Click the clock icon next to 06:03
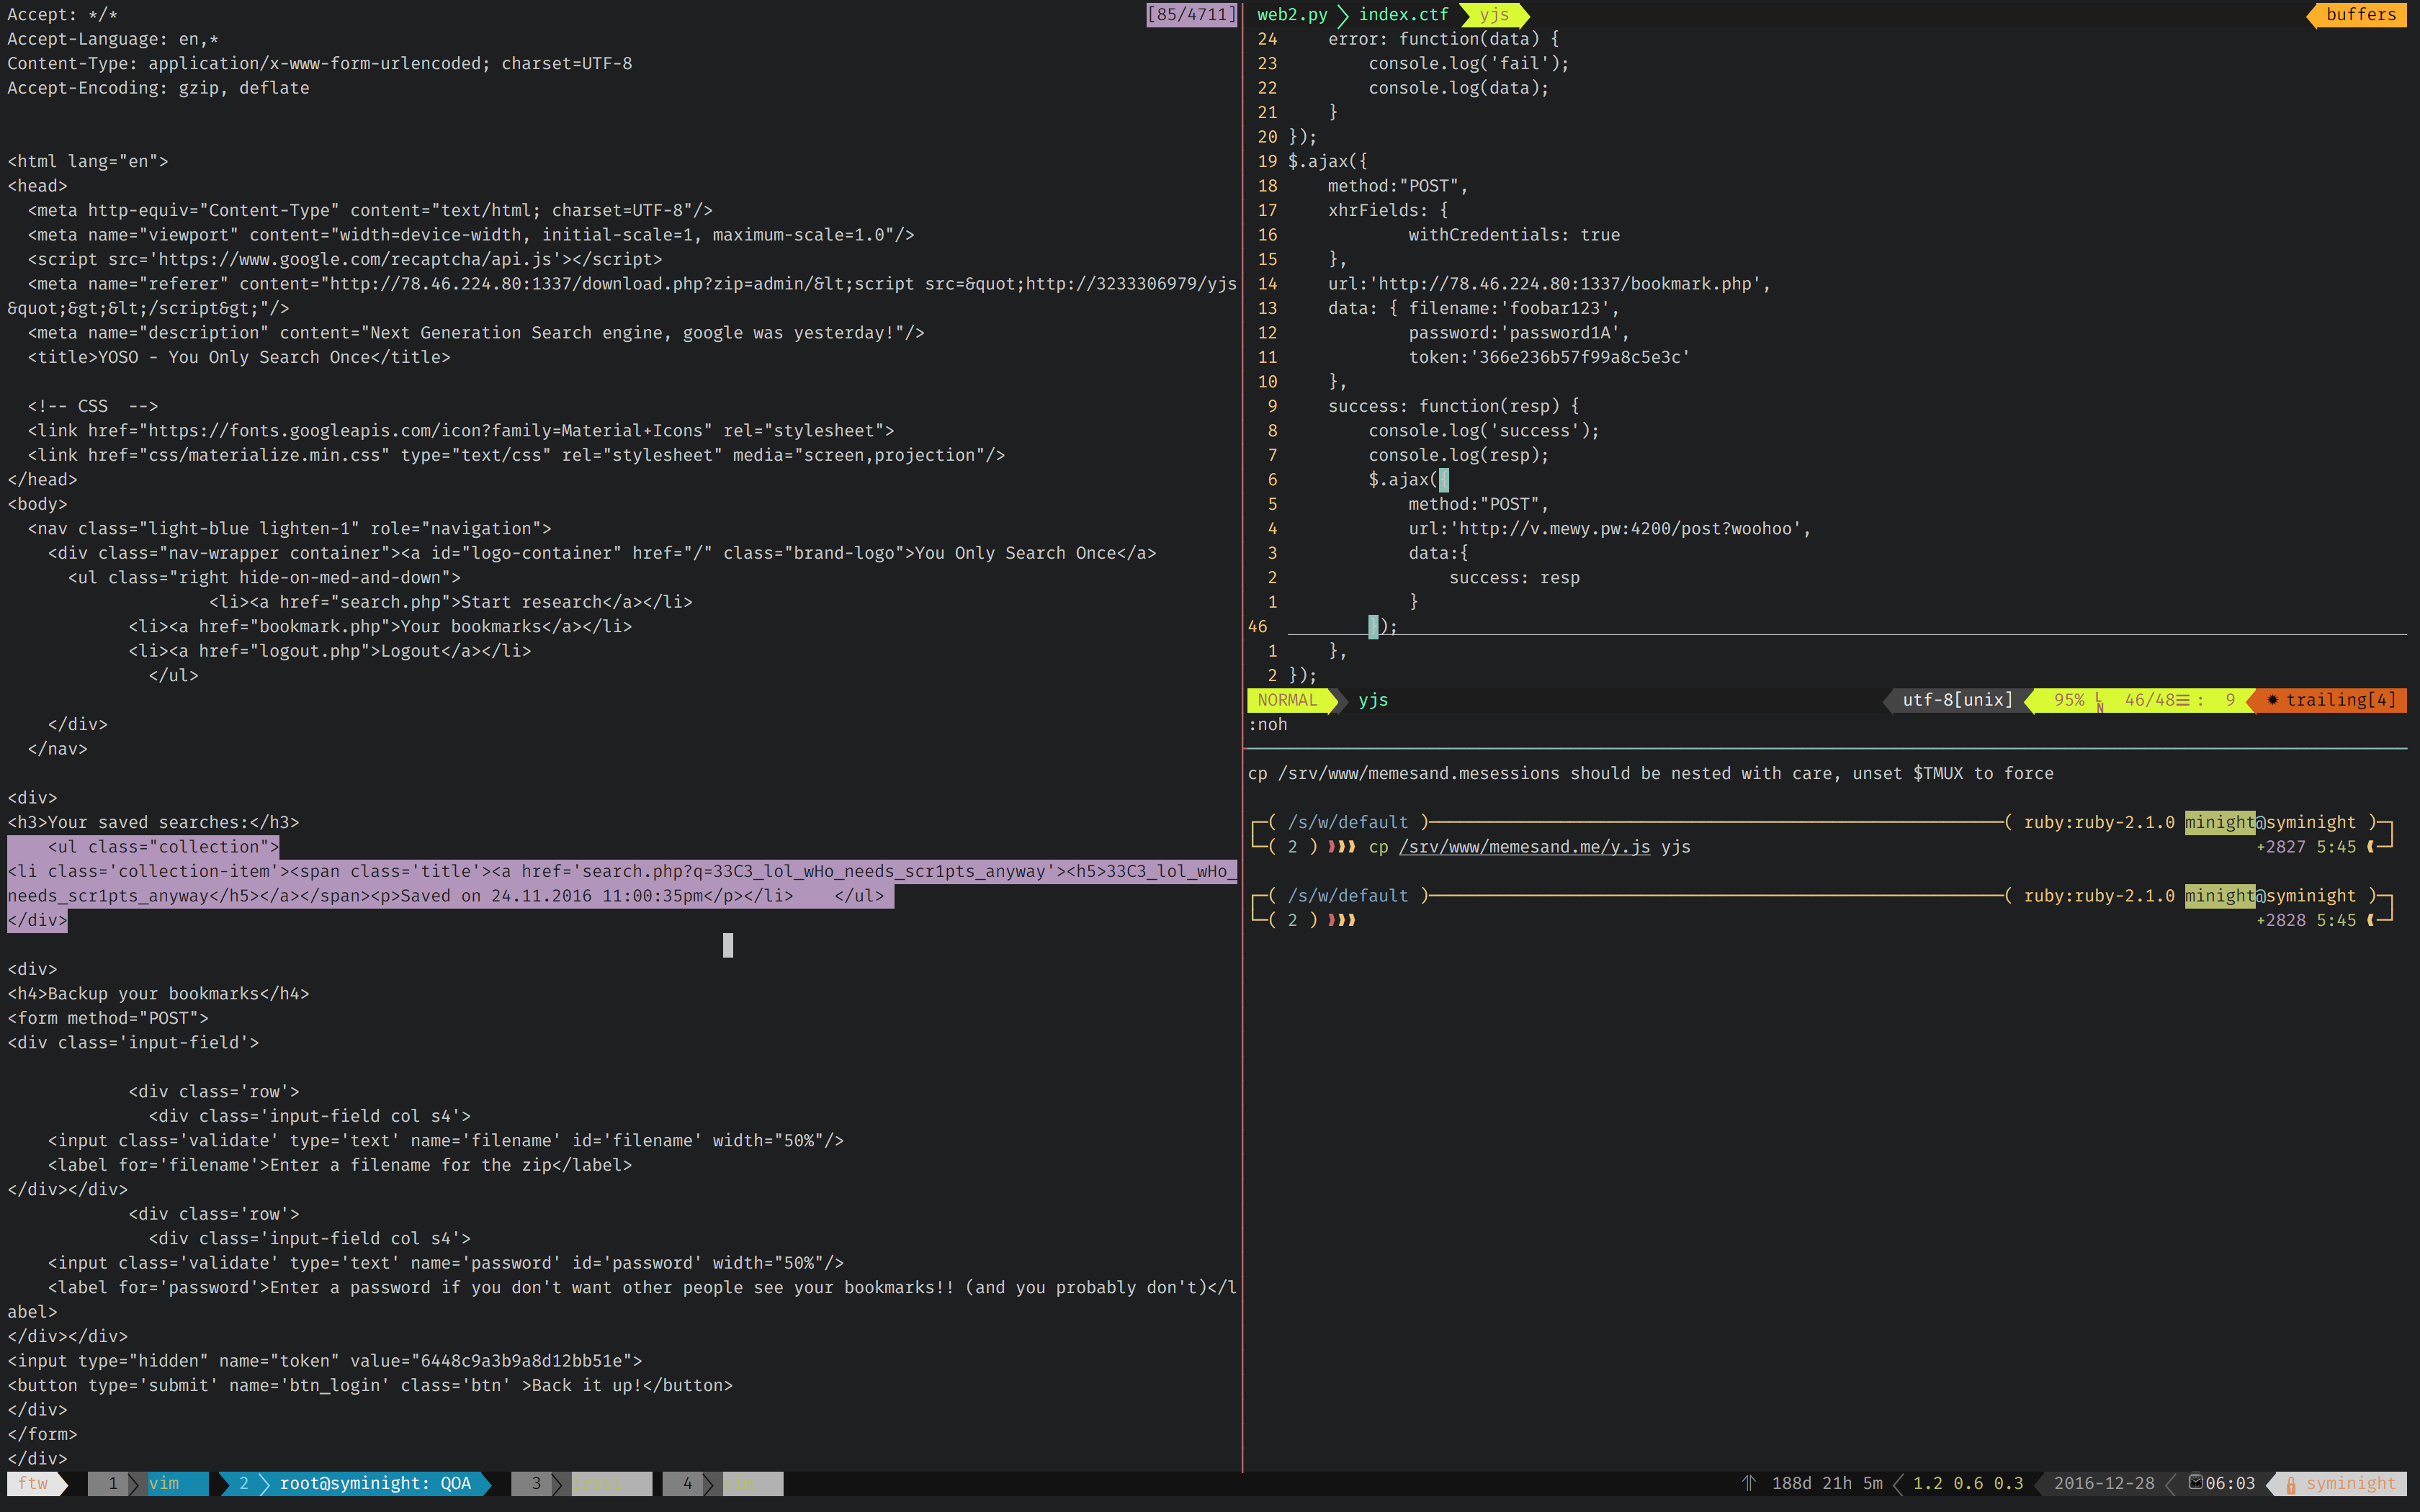This screenshot has height=1512, width=2420. 2195,1482
